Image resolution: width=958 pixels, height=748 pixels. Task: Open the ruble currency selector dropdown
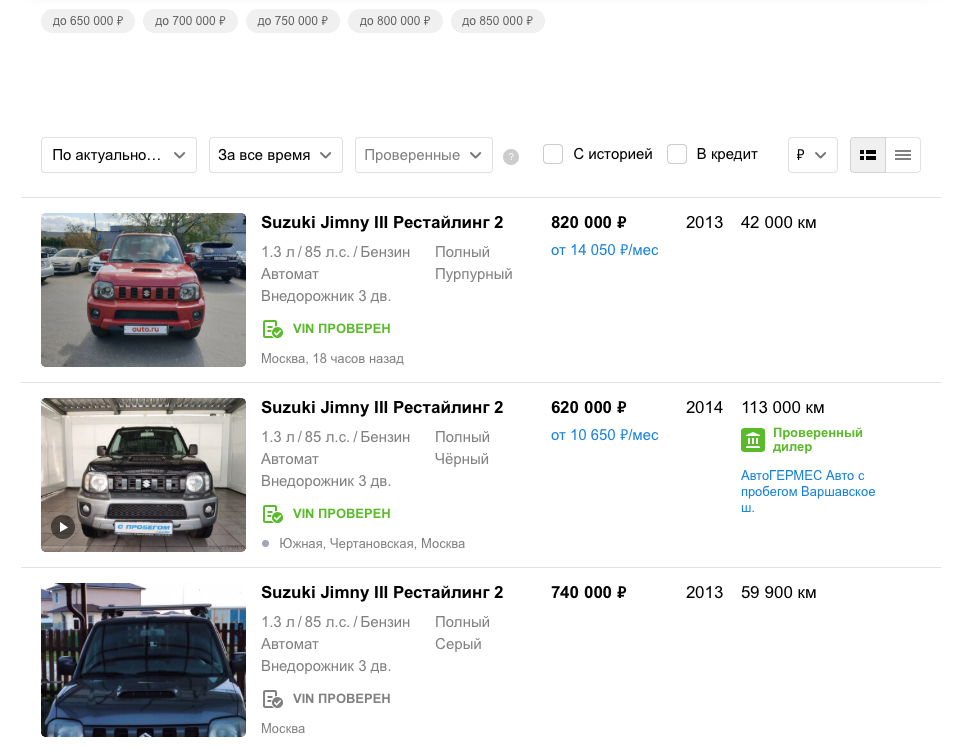pos(812,155)
